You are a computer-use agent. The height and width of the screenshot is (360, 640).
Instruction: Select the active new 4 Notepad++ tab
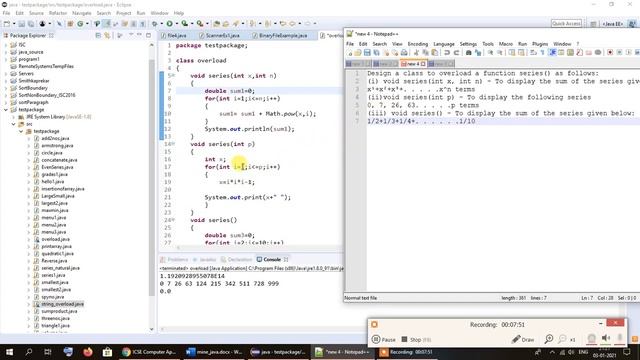(413, 64)
